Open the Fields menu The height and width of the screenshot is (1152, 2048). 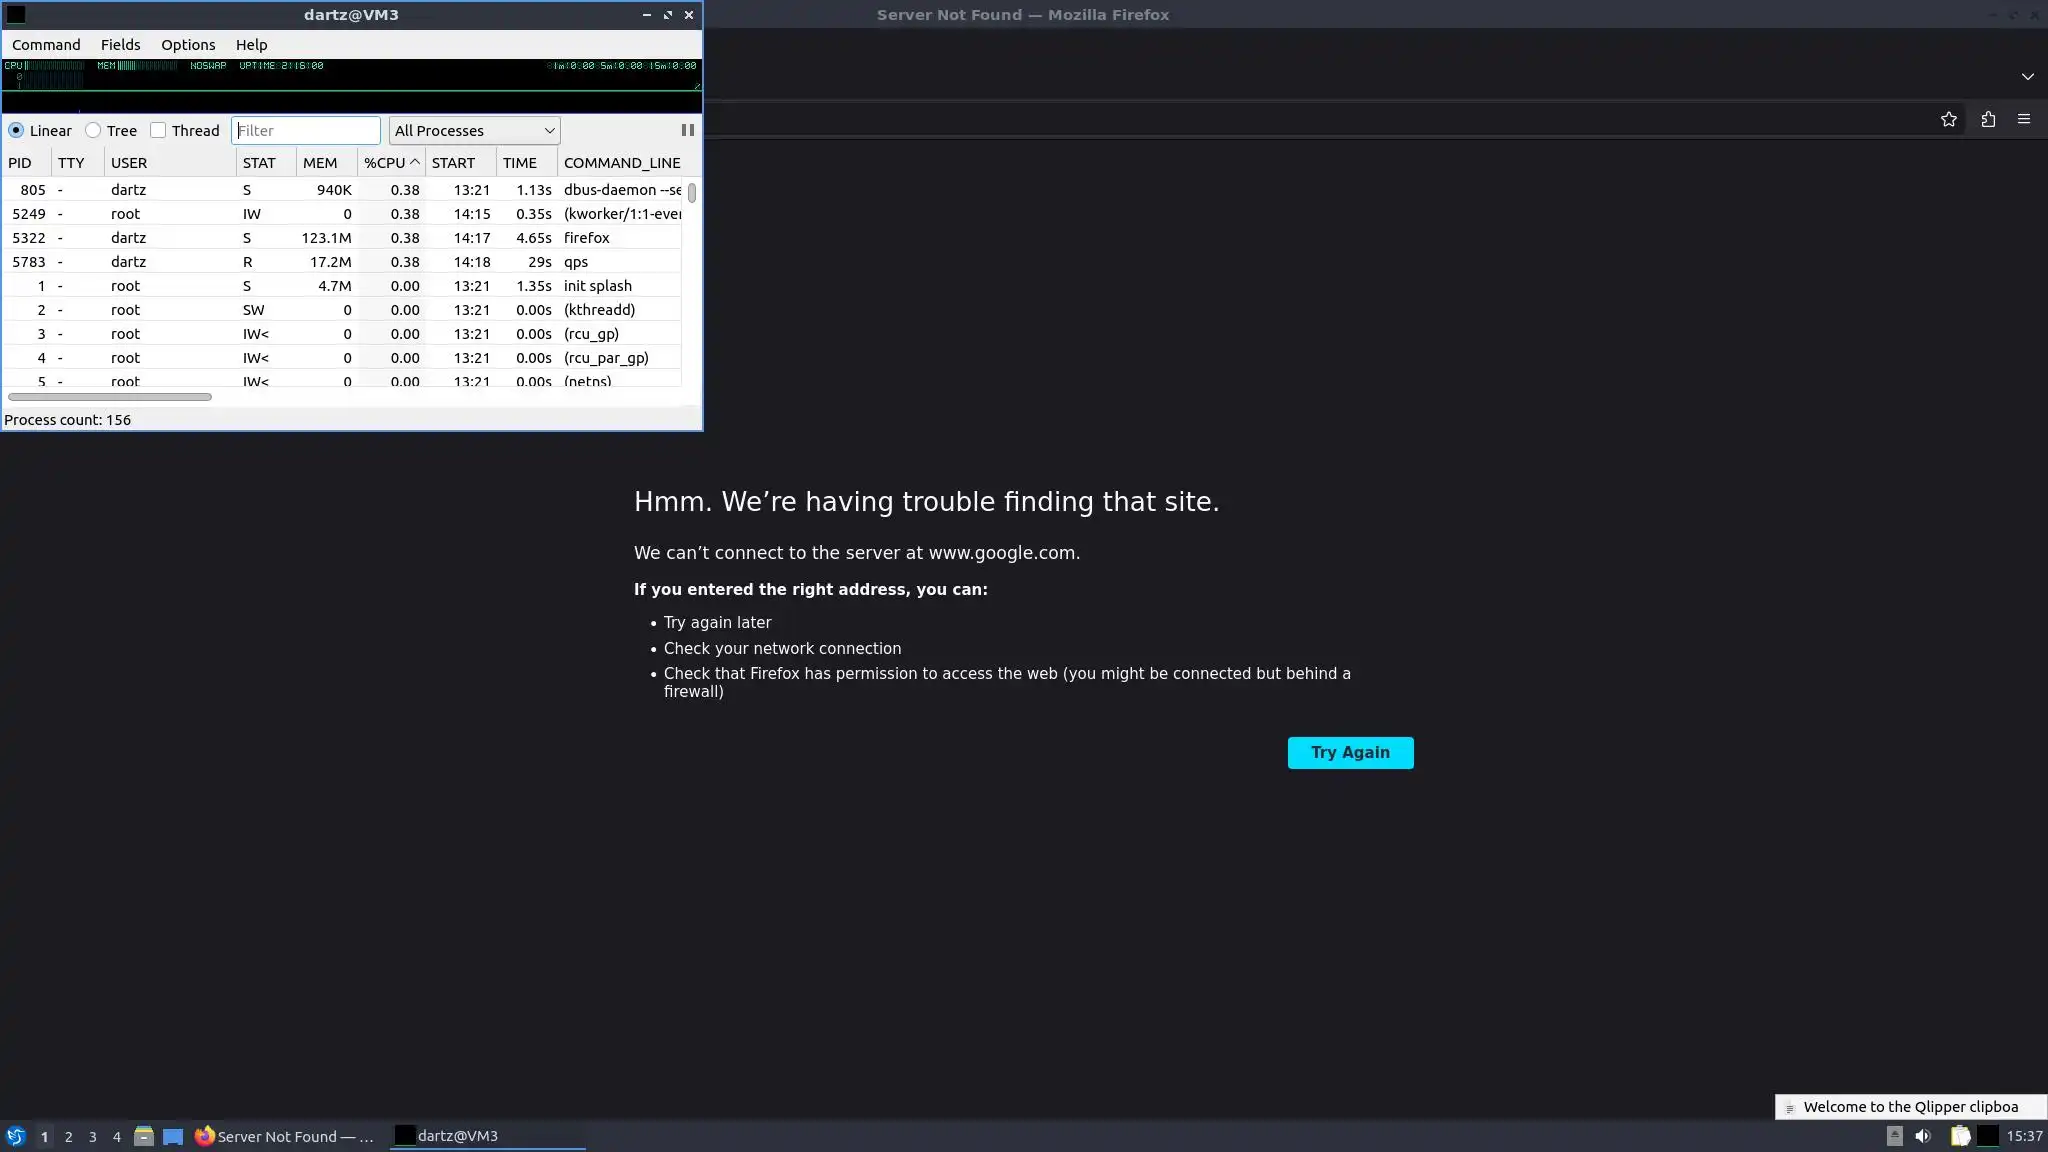click(x=120, y=45)
